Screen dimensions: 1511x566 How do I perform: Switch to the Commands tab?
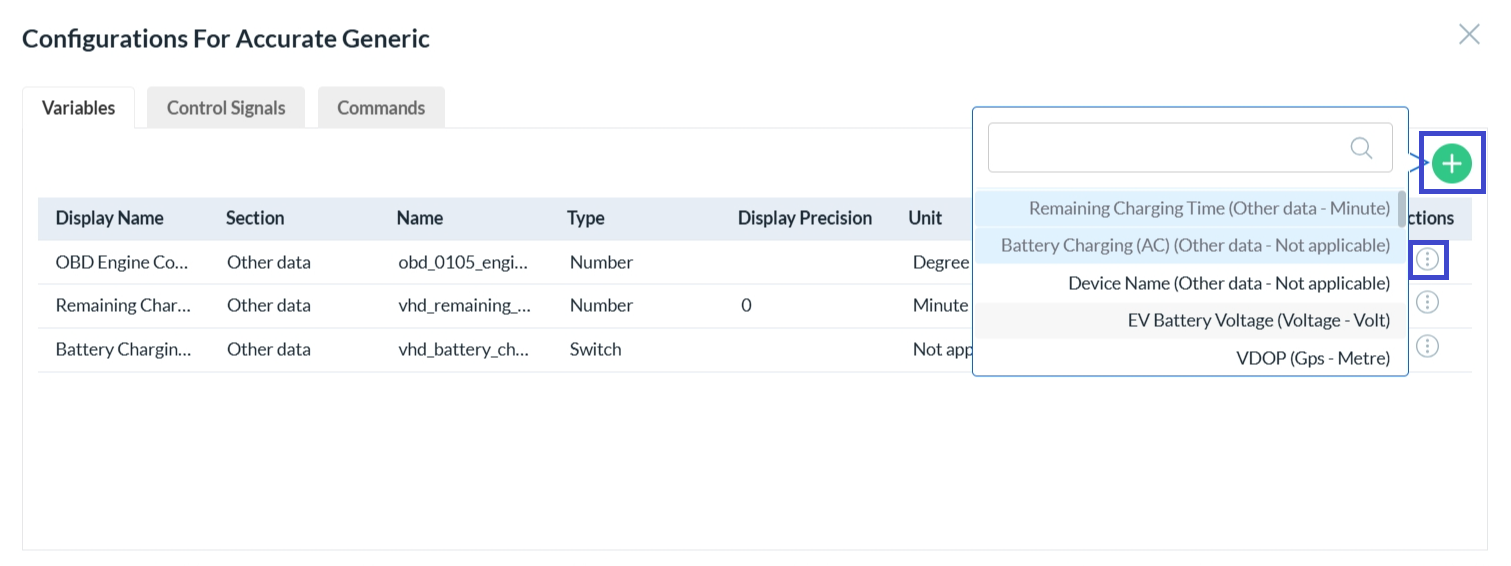click(x=381, y=108)
